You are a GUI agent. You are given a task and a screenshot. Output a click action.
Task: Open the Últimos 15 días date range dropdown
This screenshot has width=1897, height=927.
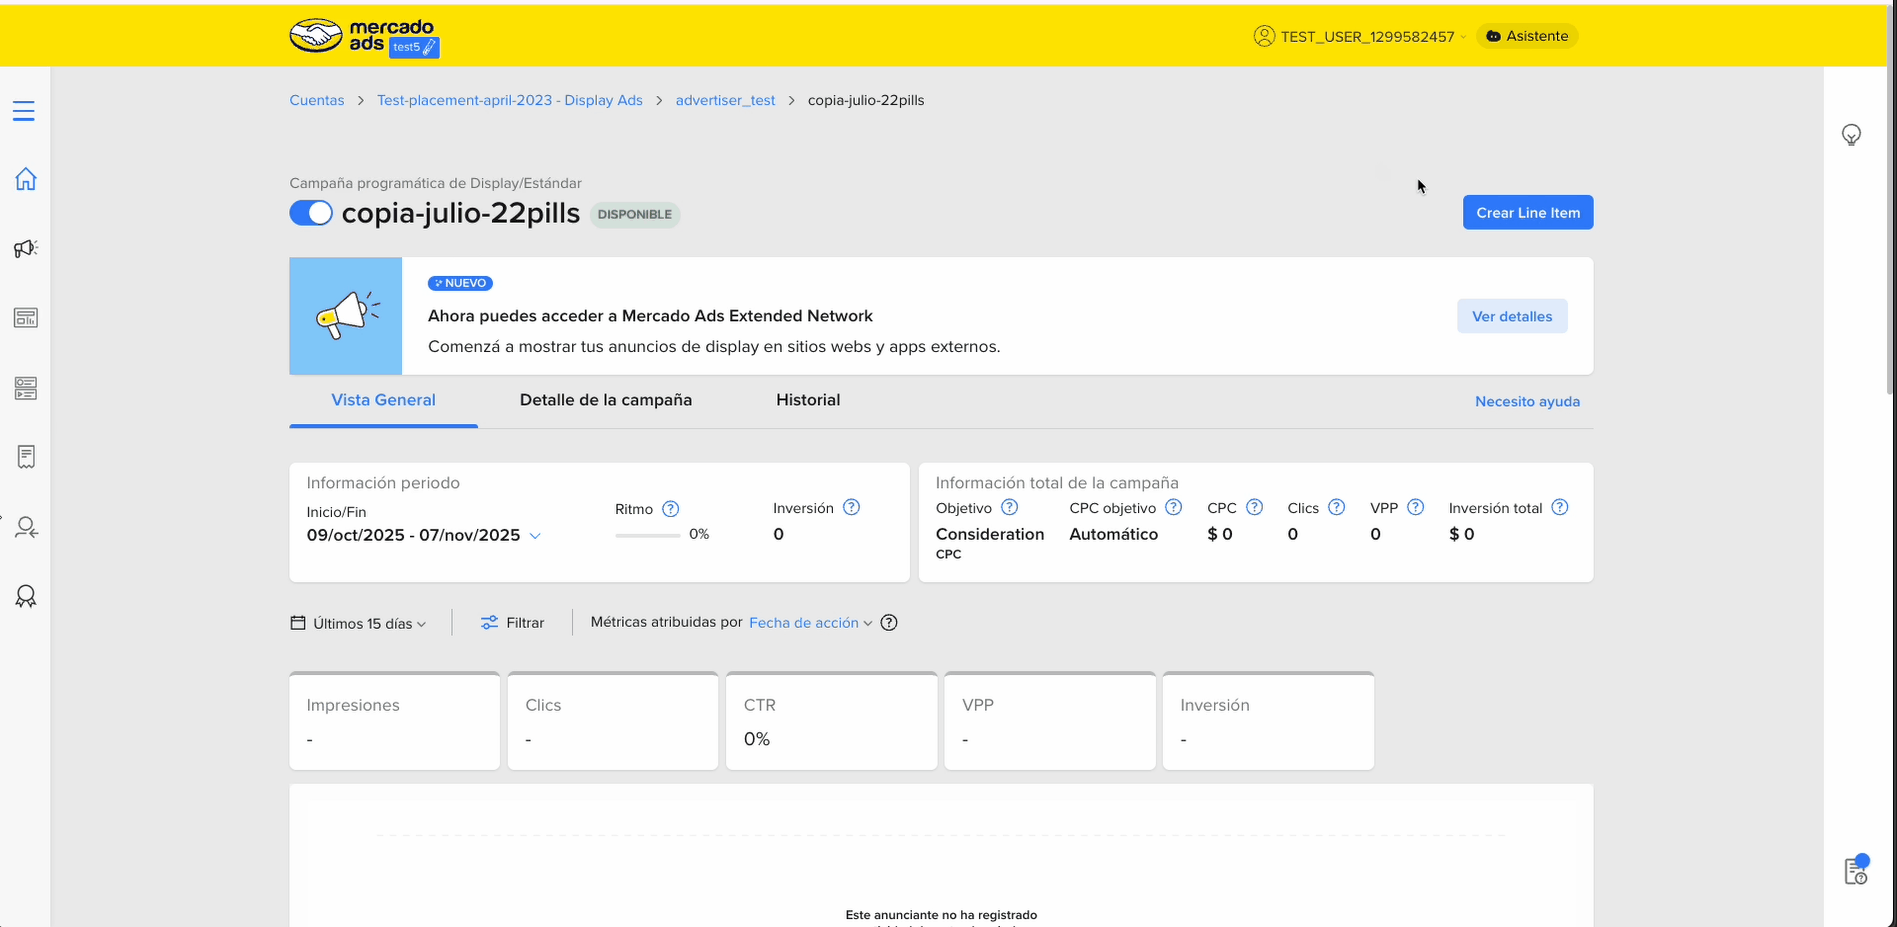[359, 623]
